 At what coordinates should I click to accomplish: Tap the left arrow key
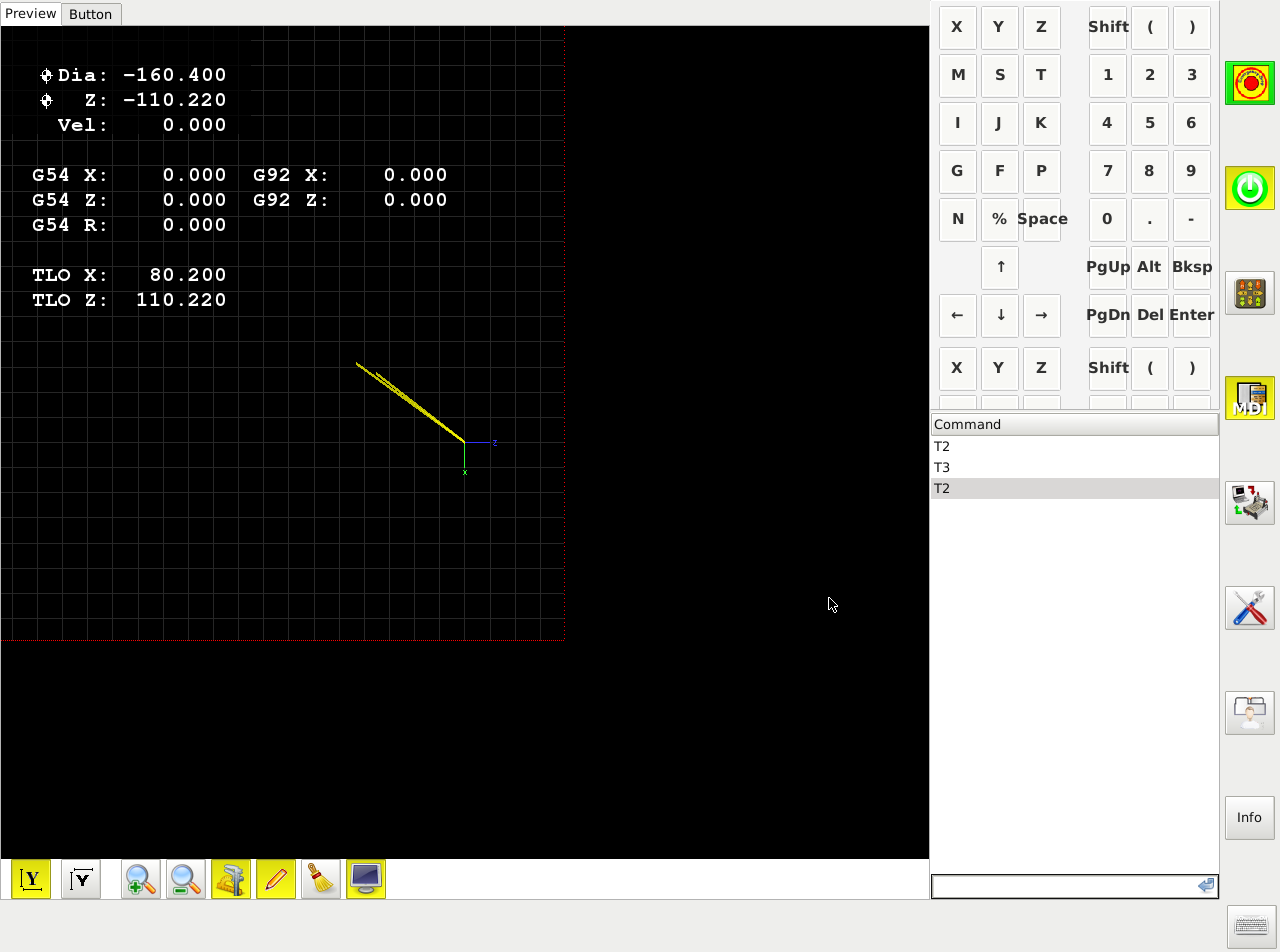[958, 315]
